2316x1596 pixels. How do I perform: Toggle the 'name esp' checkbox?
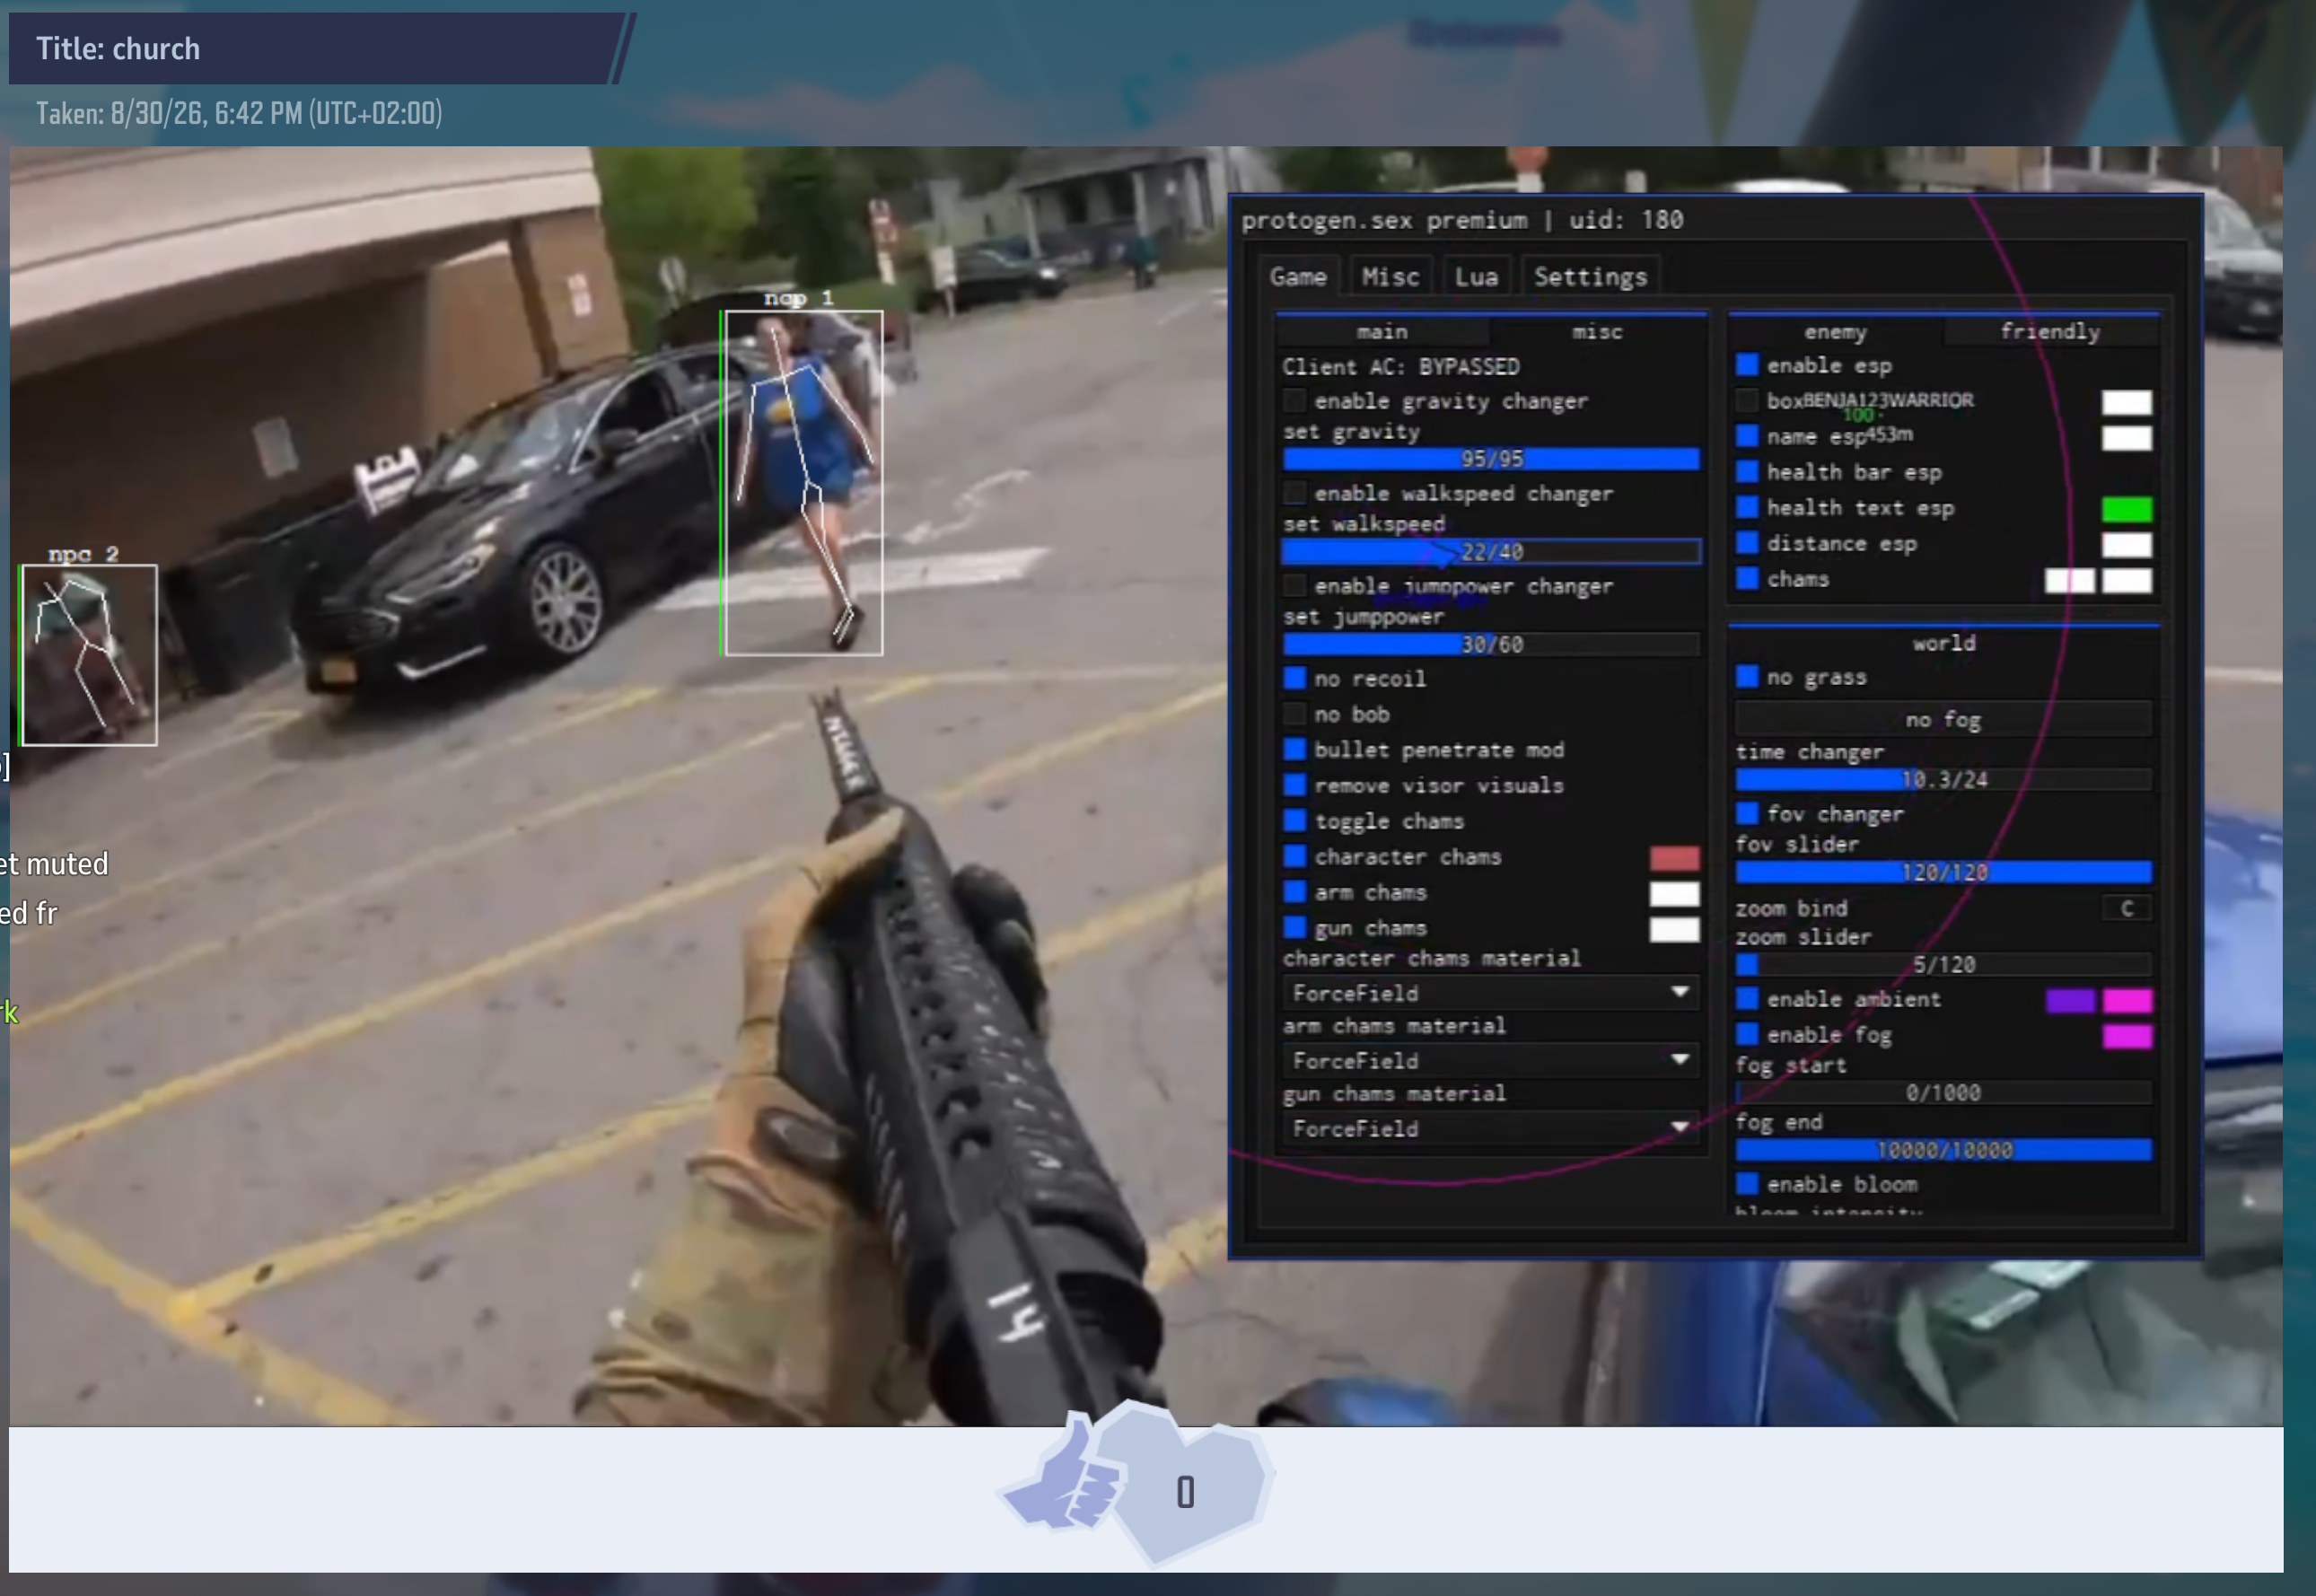pos(1747,436)
